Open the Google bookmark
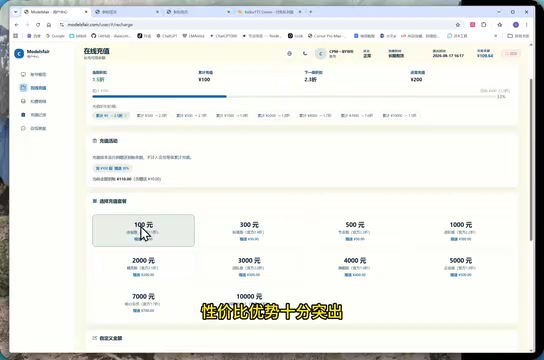The image size is (544, 360). point(55,36)
